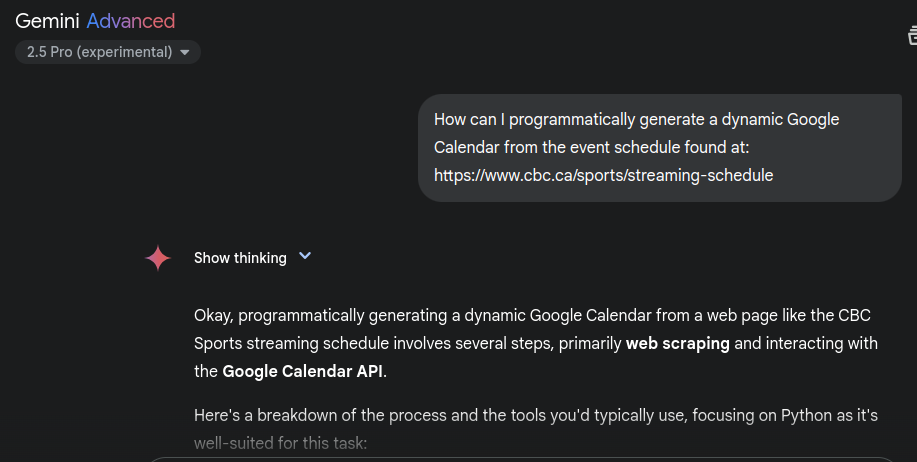
Task: Click the cbc.ca streaming-schedule URL in the prompt
Action: pyautogui.click(x=604, y=175)
